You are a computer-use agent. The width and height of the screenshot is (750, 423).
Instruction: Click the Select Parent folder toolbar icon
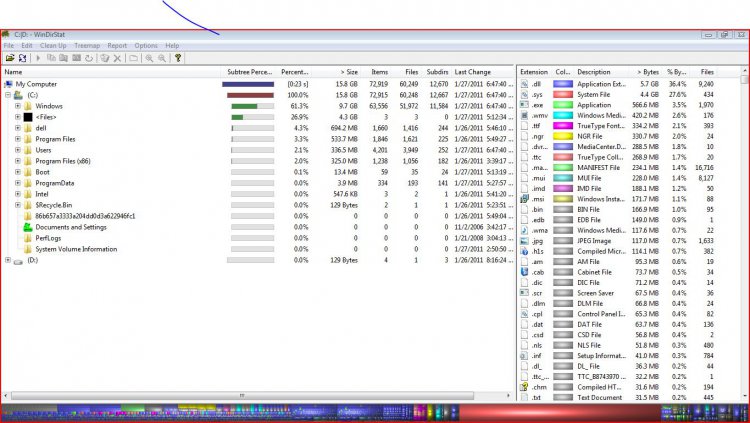[133, 58]
